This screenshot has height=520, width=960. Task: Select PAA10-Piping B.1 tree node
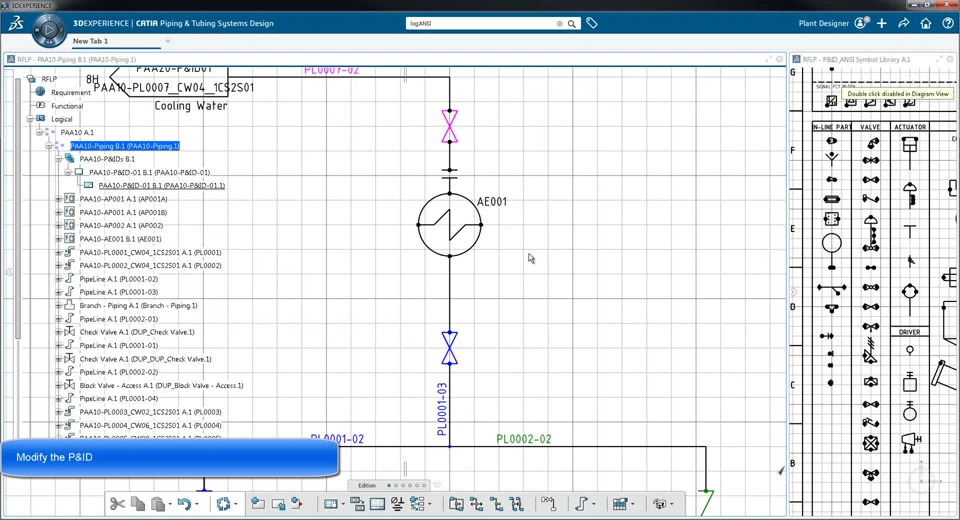(x=125, y=146)
